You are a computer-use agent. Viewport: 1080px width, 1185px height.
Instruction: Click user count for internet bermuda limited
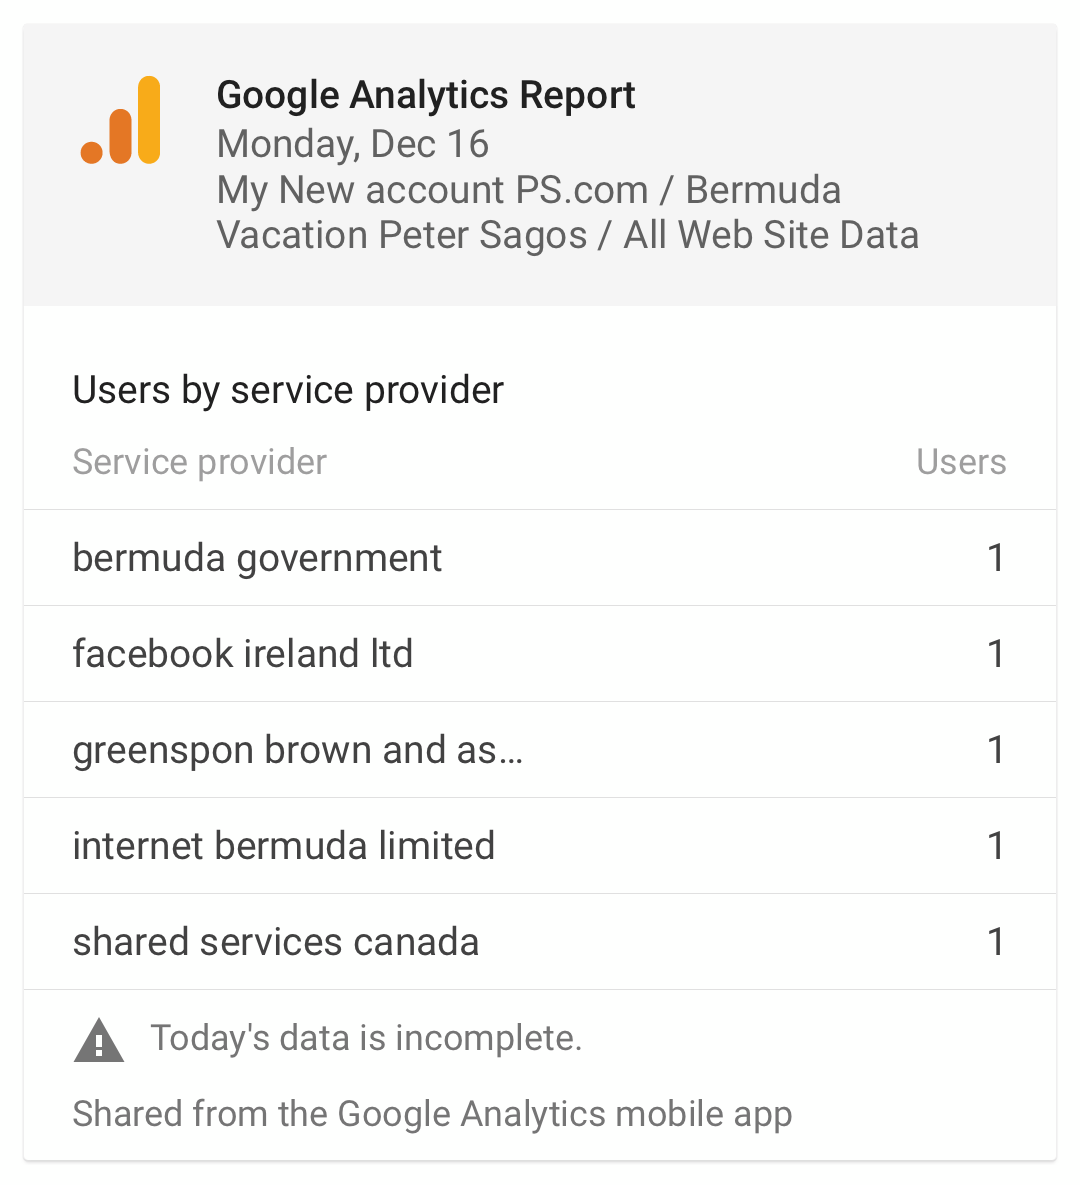[x=996, y=846]
